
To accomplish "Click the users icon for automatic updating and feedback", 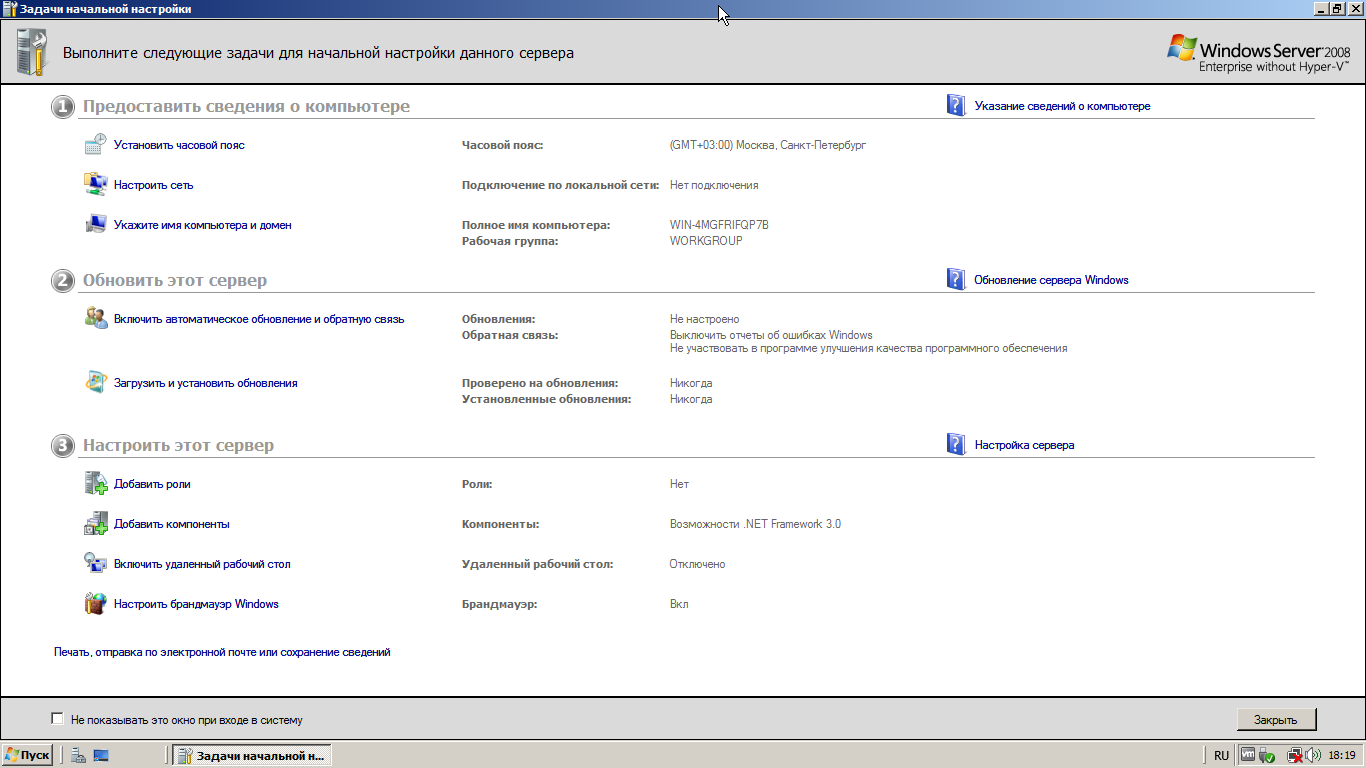I will click(x=95, y=319).
